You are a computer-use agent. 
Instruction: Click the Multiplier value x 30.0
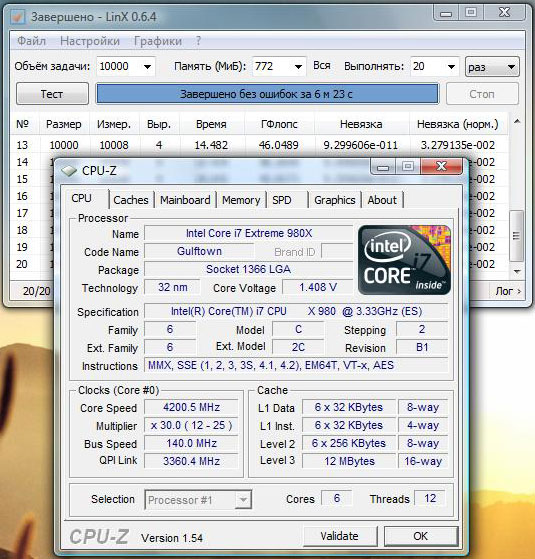(x=191, y=425)
